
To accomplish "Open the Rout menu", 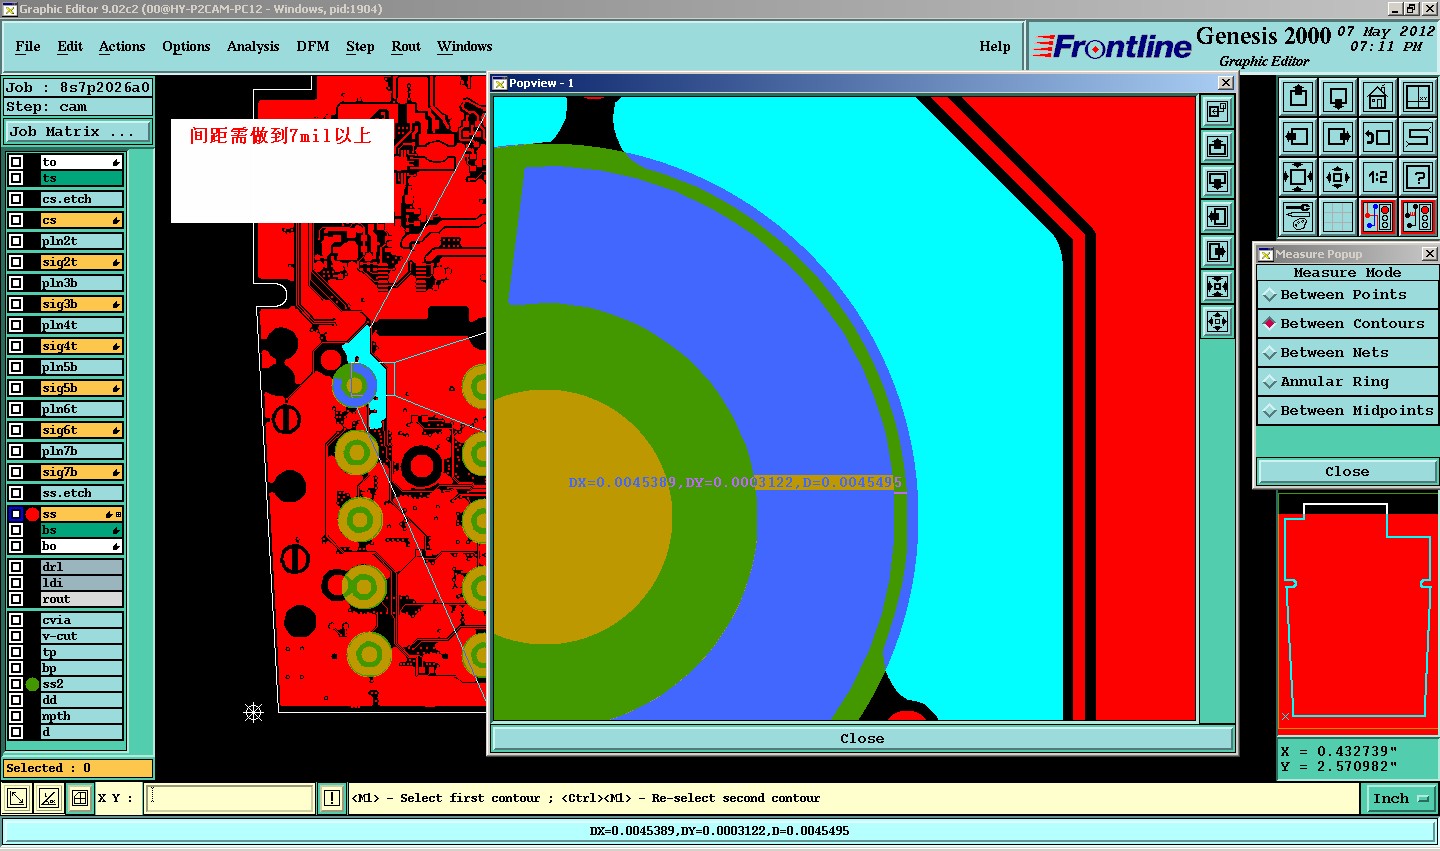I will click(406, 46).
